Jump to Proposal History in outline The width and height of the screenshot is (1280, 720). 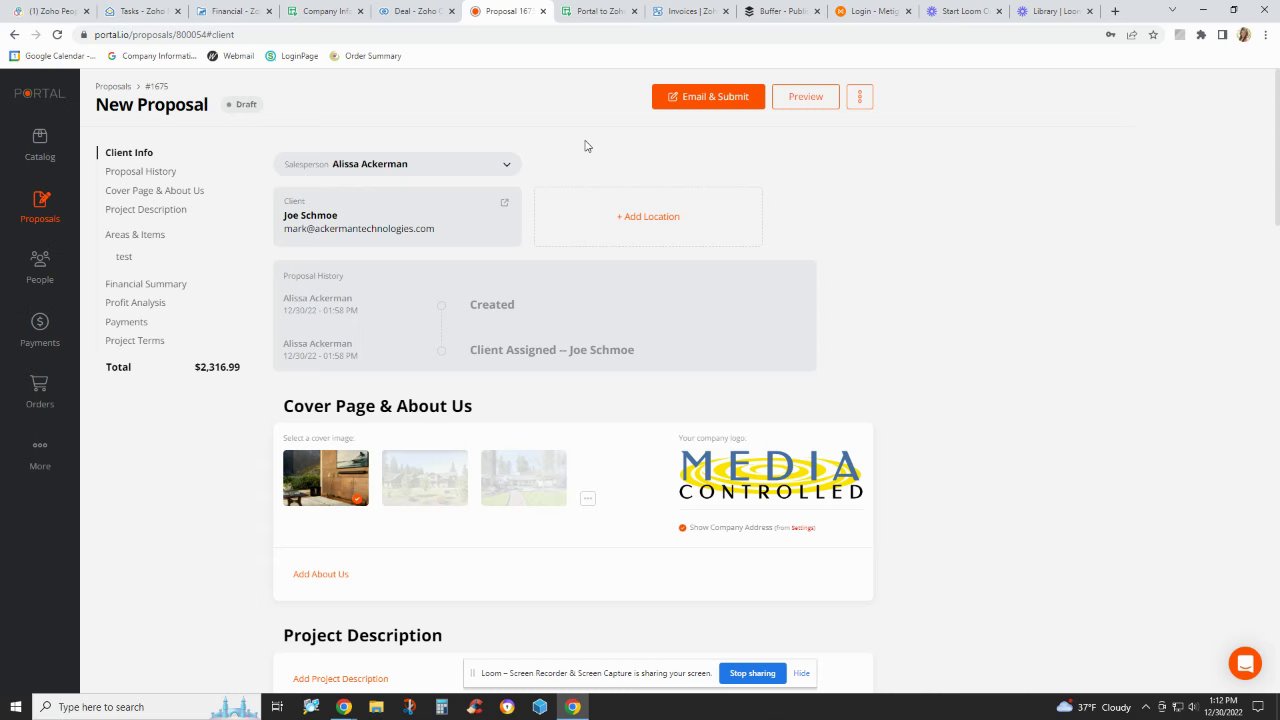click(x=140, y=171)
